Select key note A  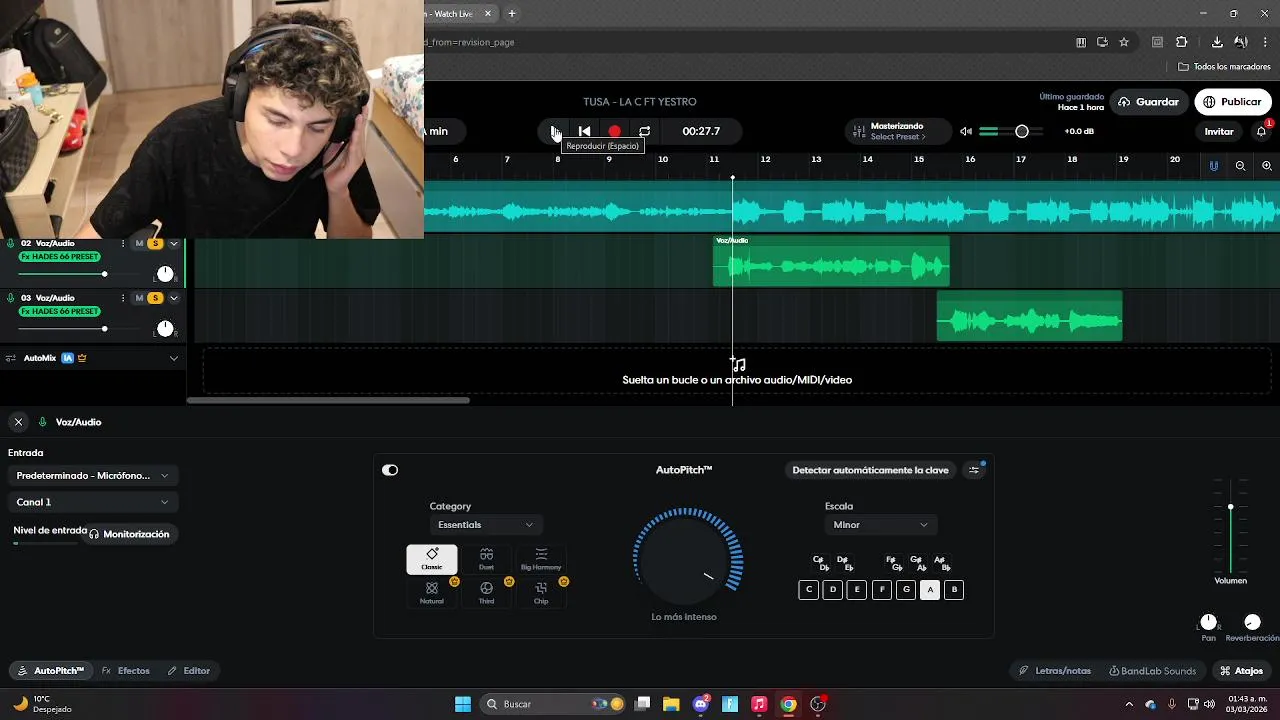click(x=930, y=590)
